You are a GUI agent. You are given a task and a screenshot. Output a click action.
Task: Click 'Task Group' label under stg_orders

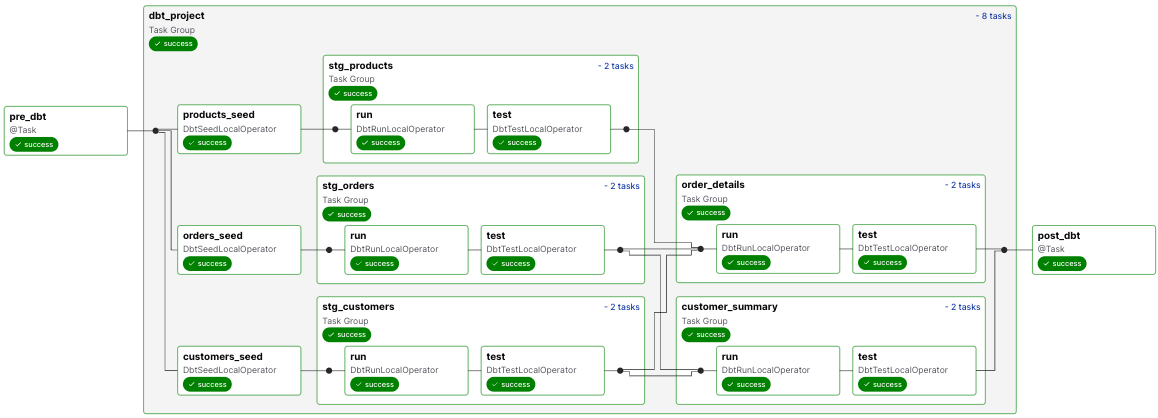pyautogui.click(x=346, y=200)
